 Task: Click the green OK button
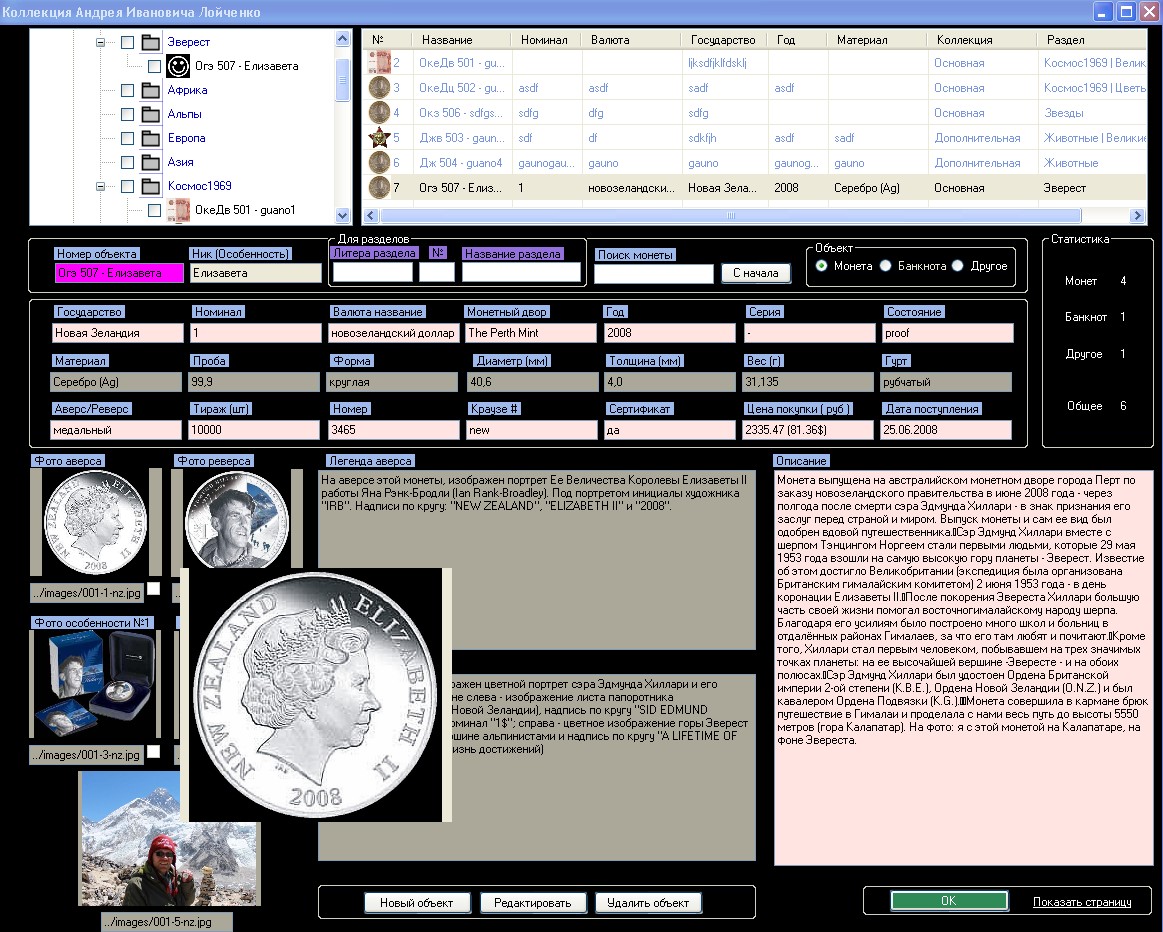coord(949,901)
